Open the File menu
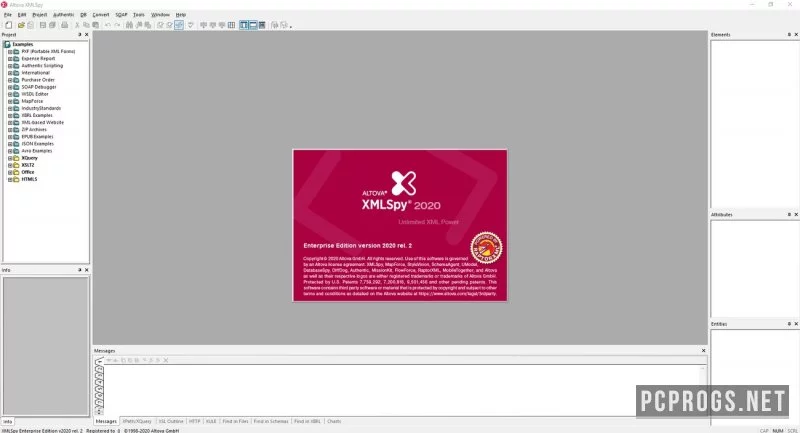This screenshot has width=800, height=433. click(8, 15)
